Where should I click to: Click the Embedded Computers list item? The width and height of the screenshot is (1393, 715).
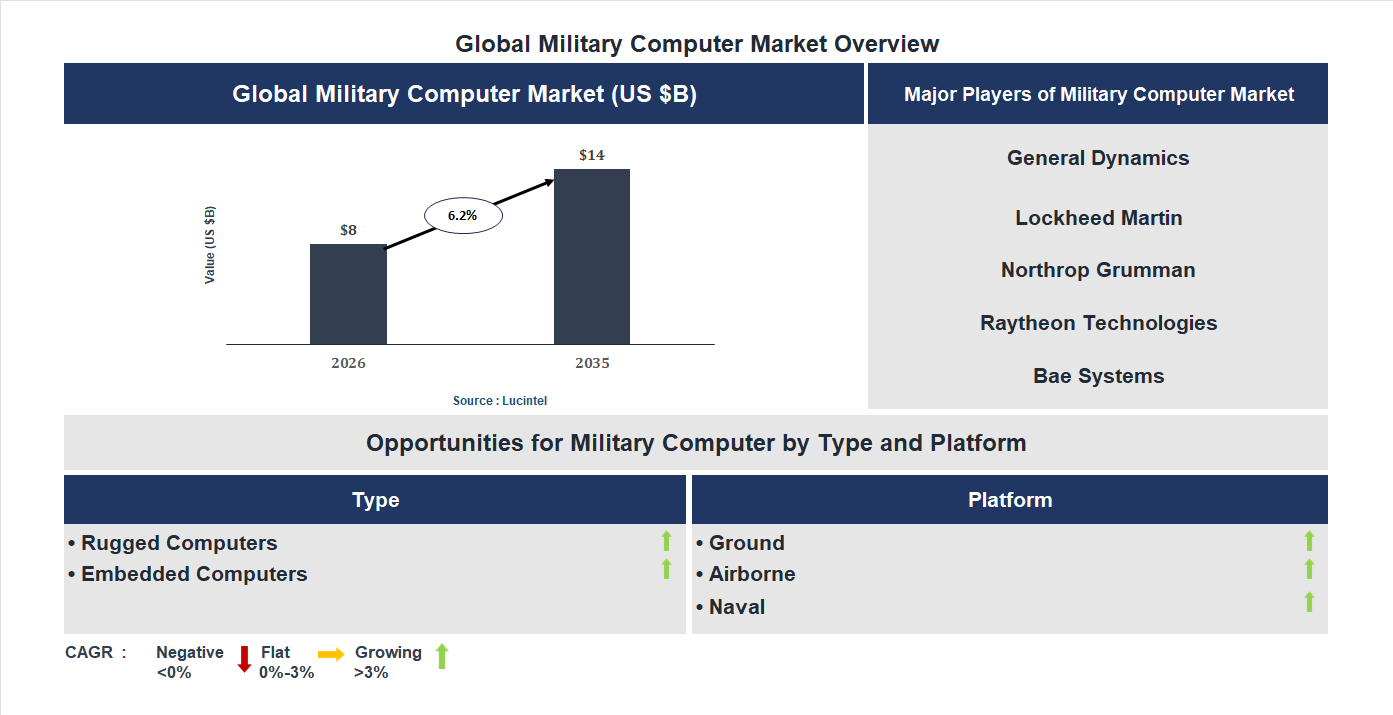188,574
